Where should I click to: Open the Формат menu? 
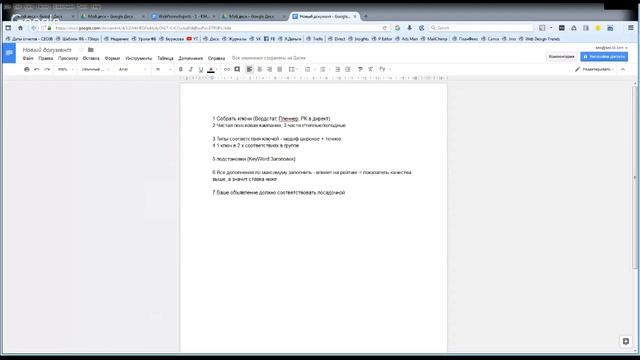coord(112,58)
